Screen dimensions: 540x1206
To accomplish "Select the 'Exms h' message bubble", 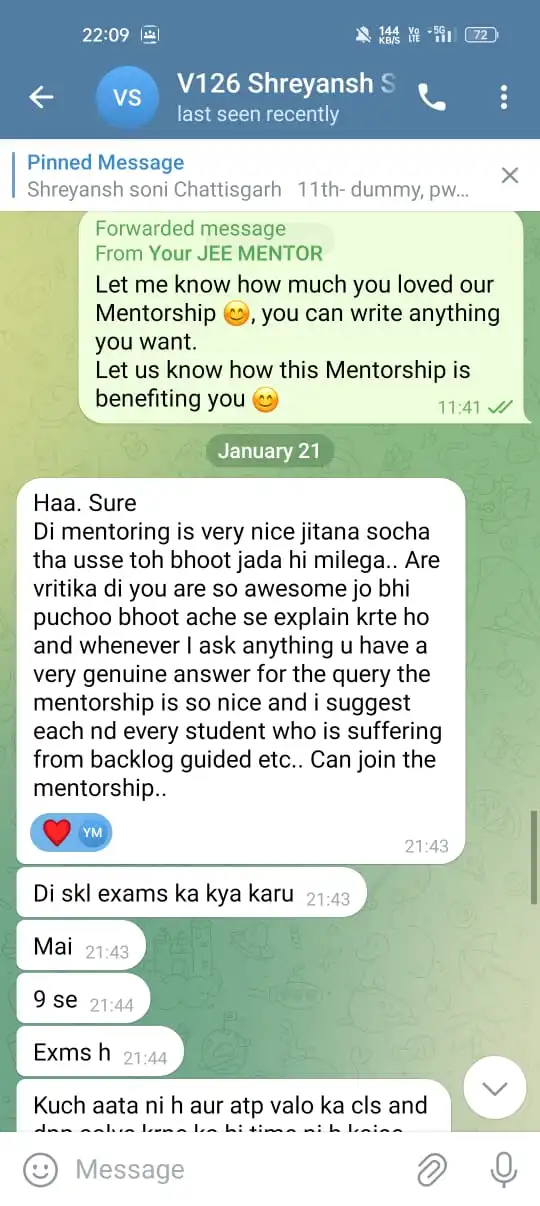I will [x=100, y=1053].
